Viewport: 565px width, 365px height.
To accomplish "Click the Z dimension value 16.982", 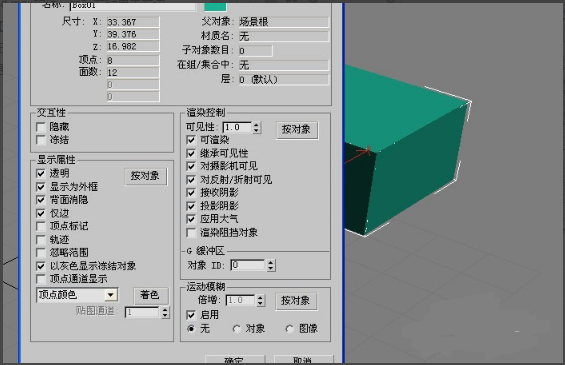I will point(133,46).
